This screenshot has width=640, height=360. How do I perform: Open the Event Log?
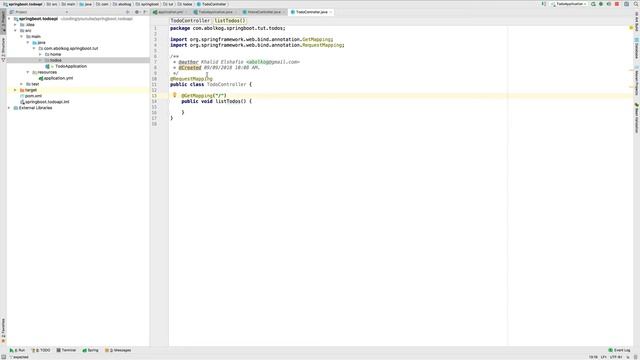tap(620, 350)
